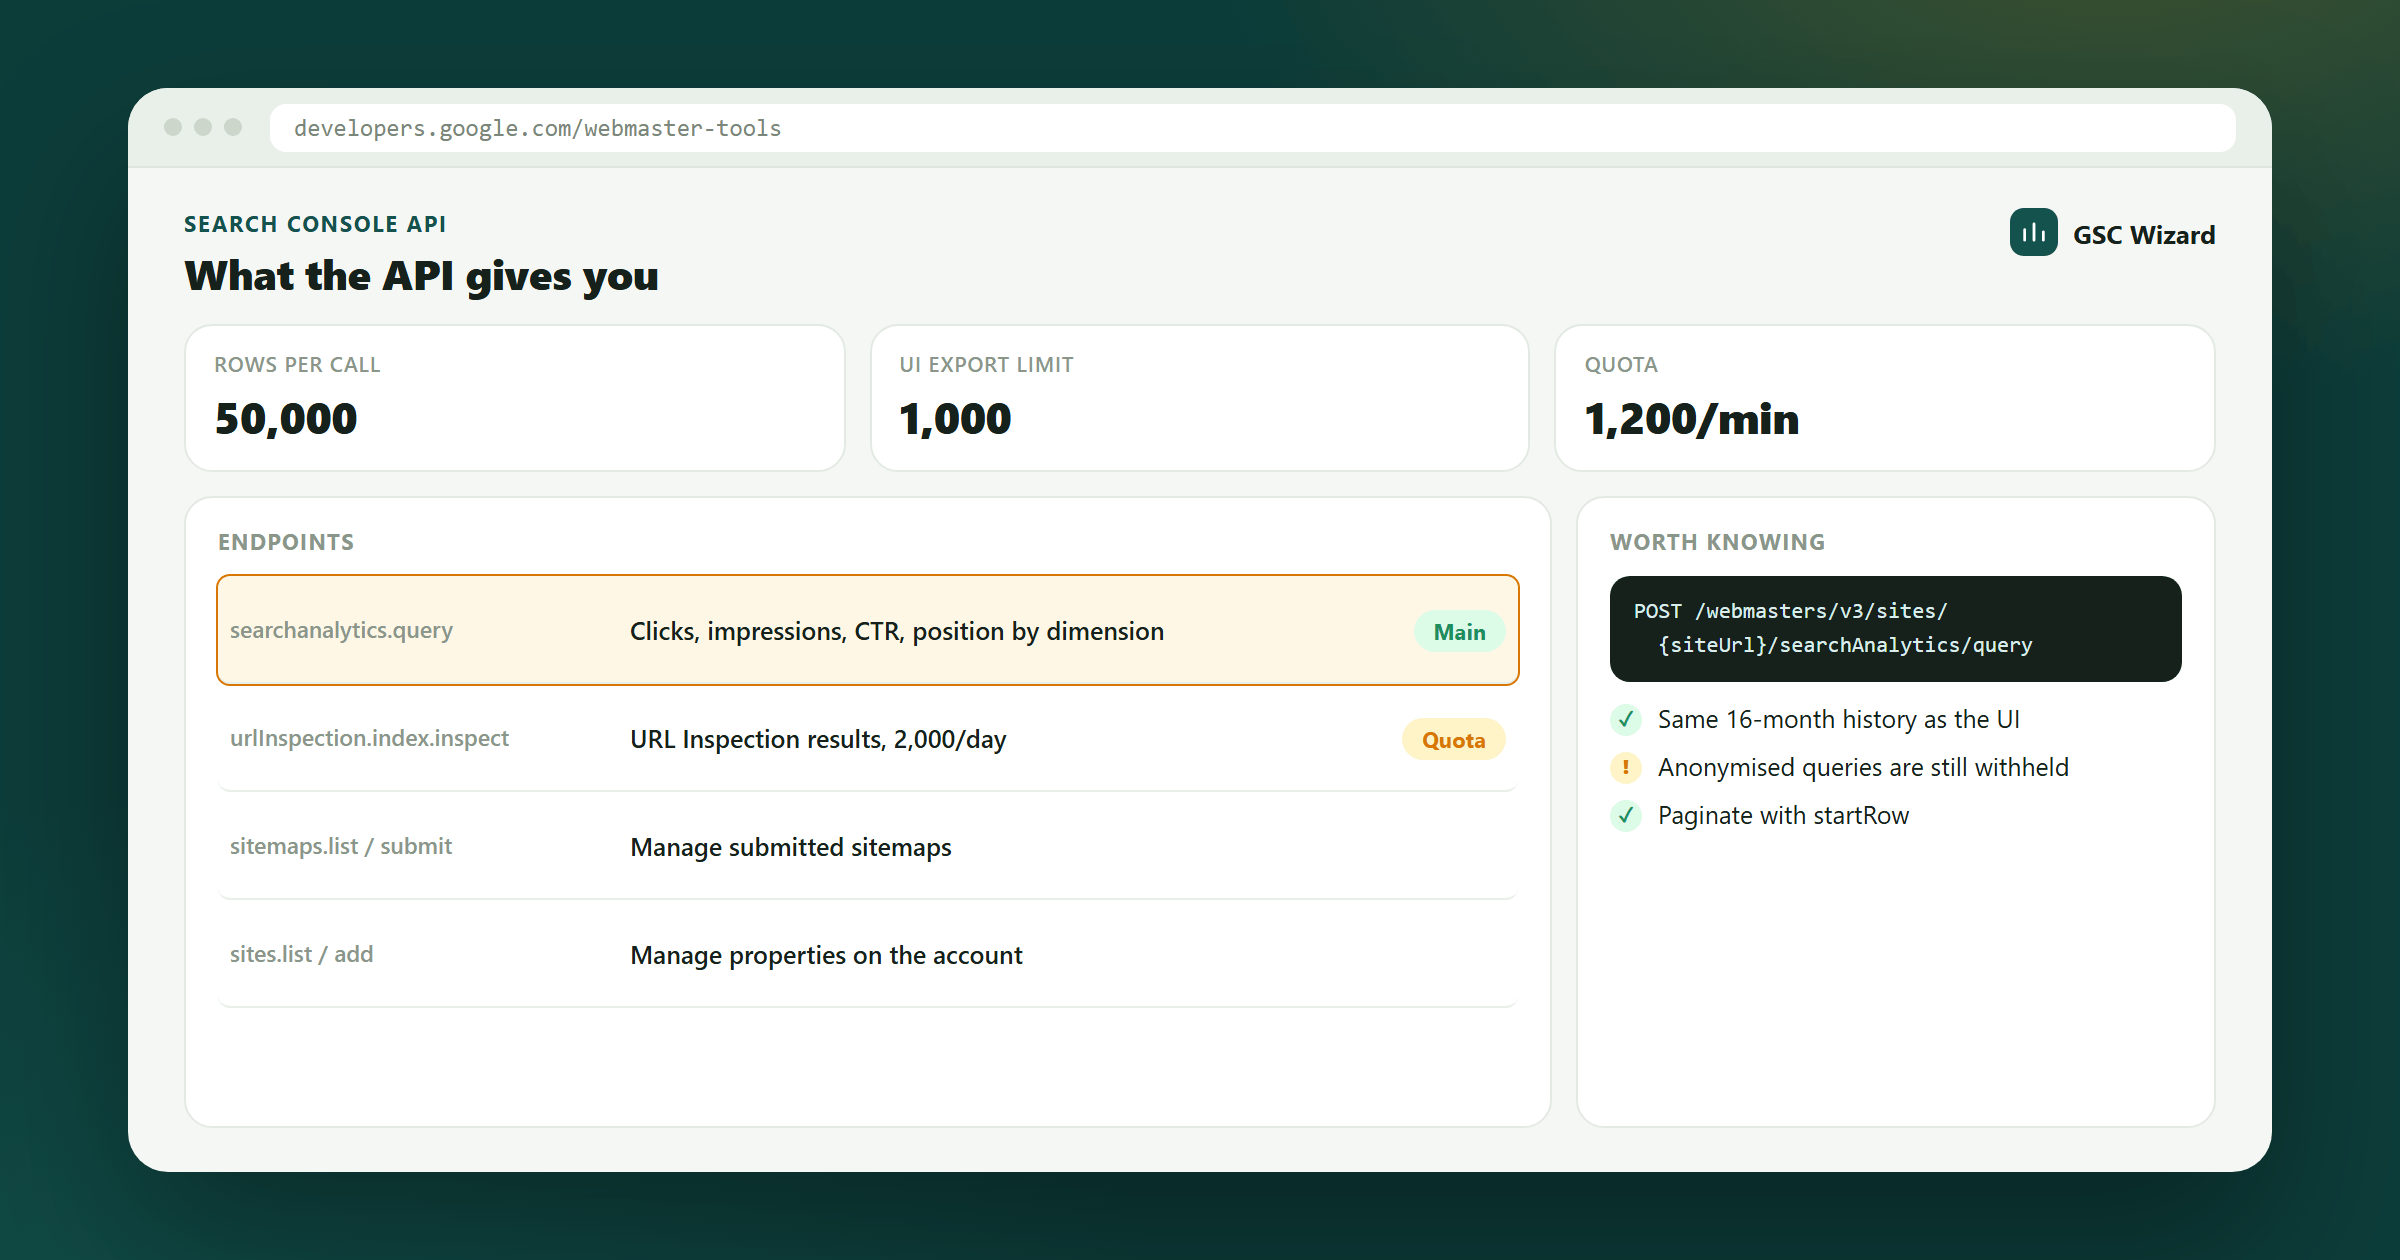Viewport: 2400px width, 1260px height.
Task: Select the searchanalytics.query endpoint row
Action: pyautogui.click(x=868, y=630)
